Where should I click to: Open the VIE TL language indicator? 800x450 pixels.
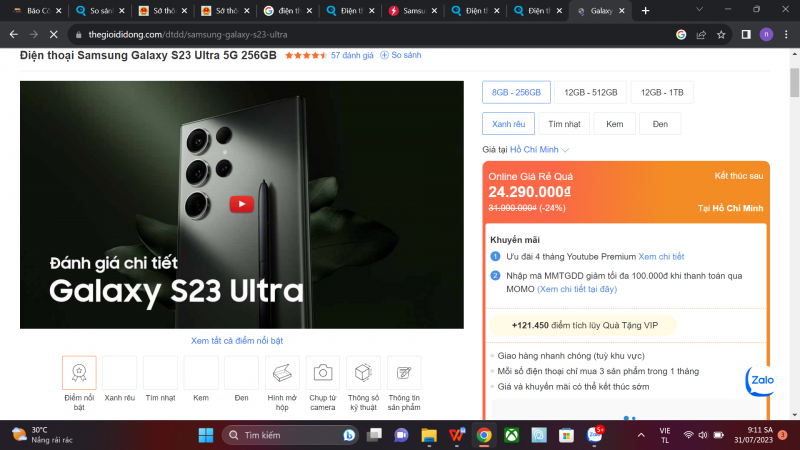[x=665, y=435]
